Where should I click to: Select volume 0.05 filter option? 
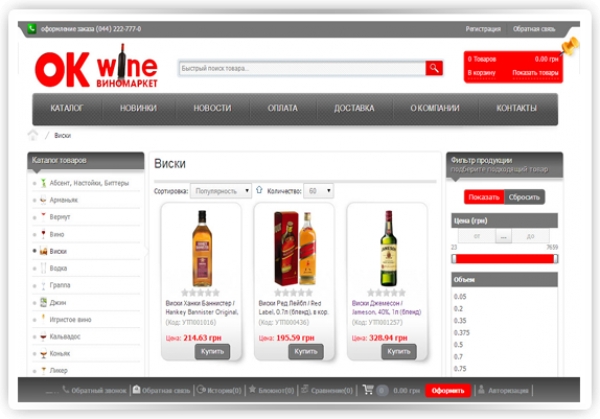[x=460, y=297]
